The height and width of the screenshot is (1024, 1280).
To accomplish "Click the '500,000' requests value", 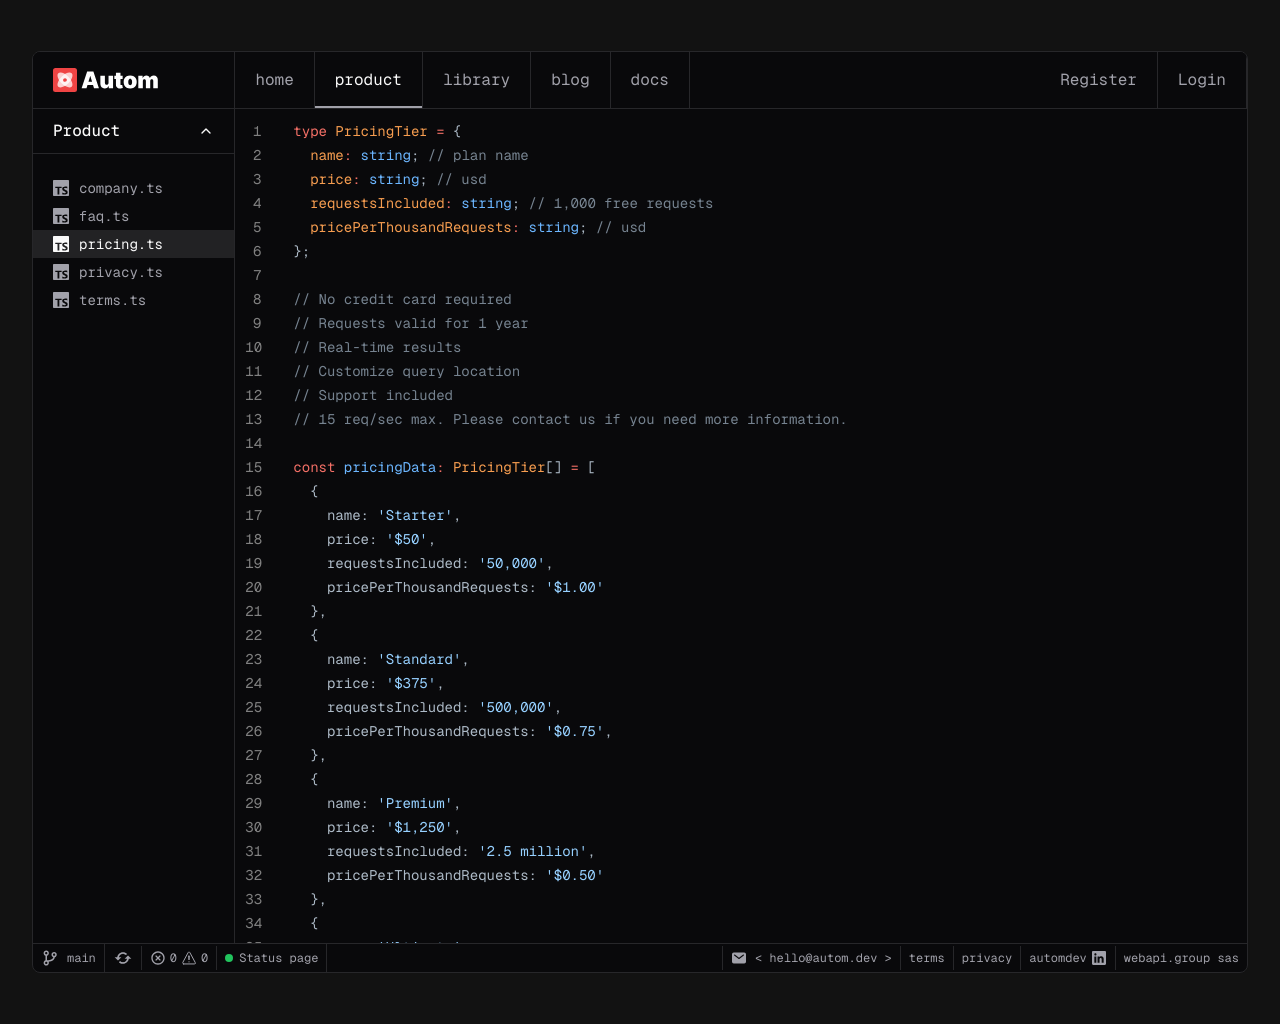I will (x=516, y=707).
